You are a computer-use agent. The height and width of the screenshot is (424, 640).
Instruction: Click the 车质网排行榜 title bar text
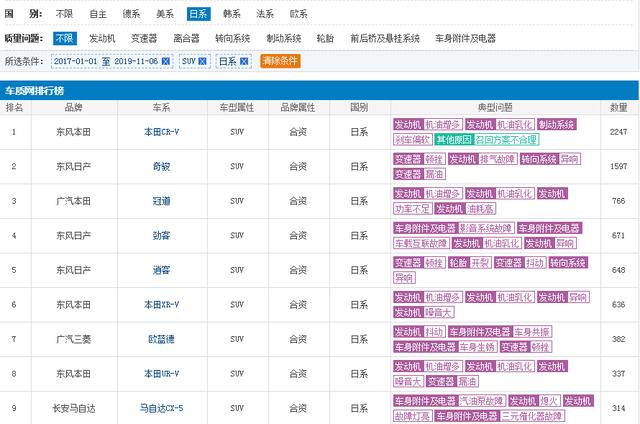[x=34, y=91]
